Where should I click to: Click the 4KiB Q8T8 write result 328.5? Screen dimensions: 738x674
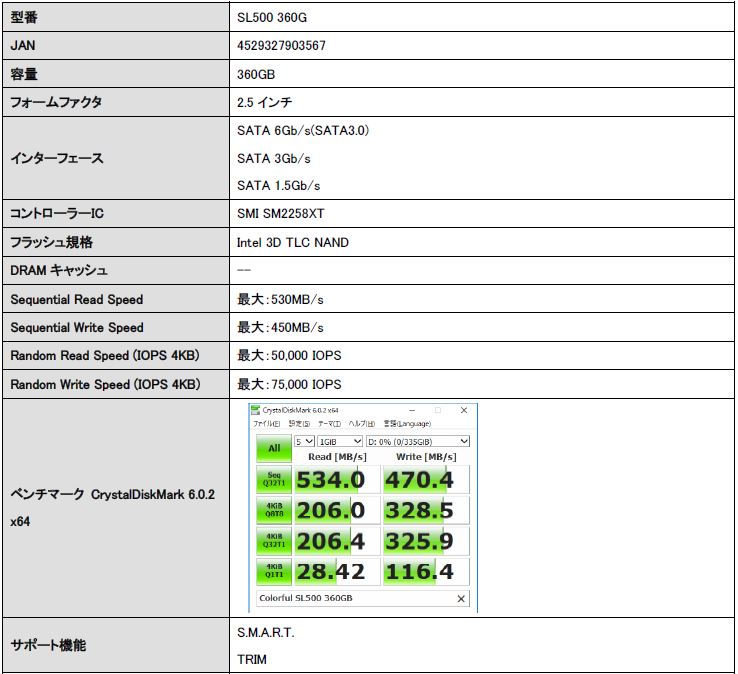click(x=426, y=510)
